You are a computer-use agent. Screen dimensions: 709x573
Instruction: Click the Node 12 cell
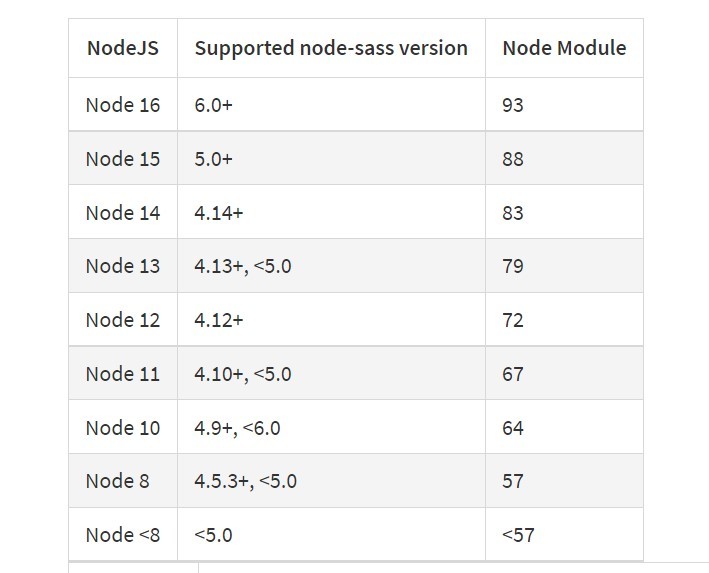pyautogui.click(x=123, y=320)
